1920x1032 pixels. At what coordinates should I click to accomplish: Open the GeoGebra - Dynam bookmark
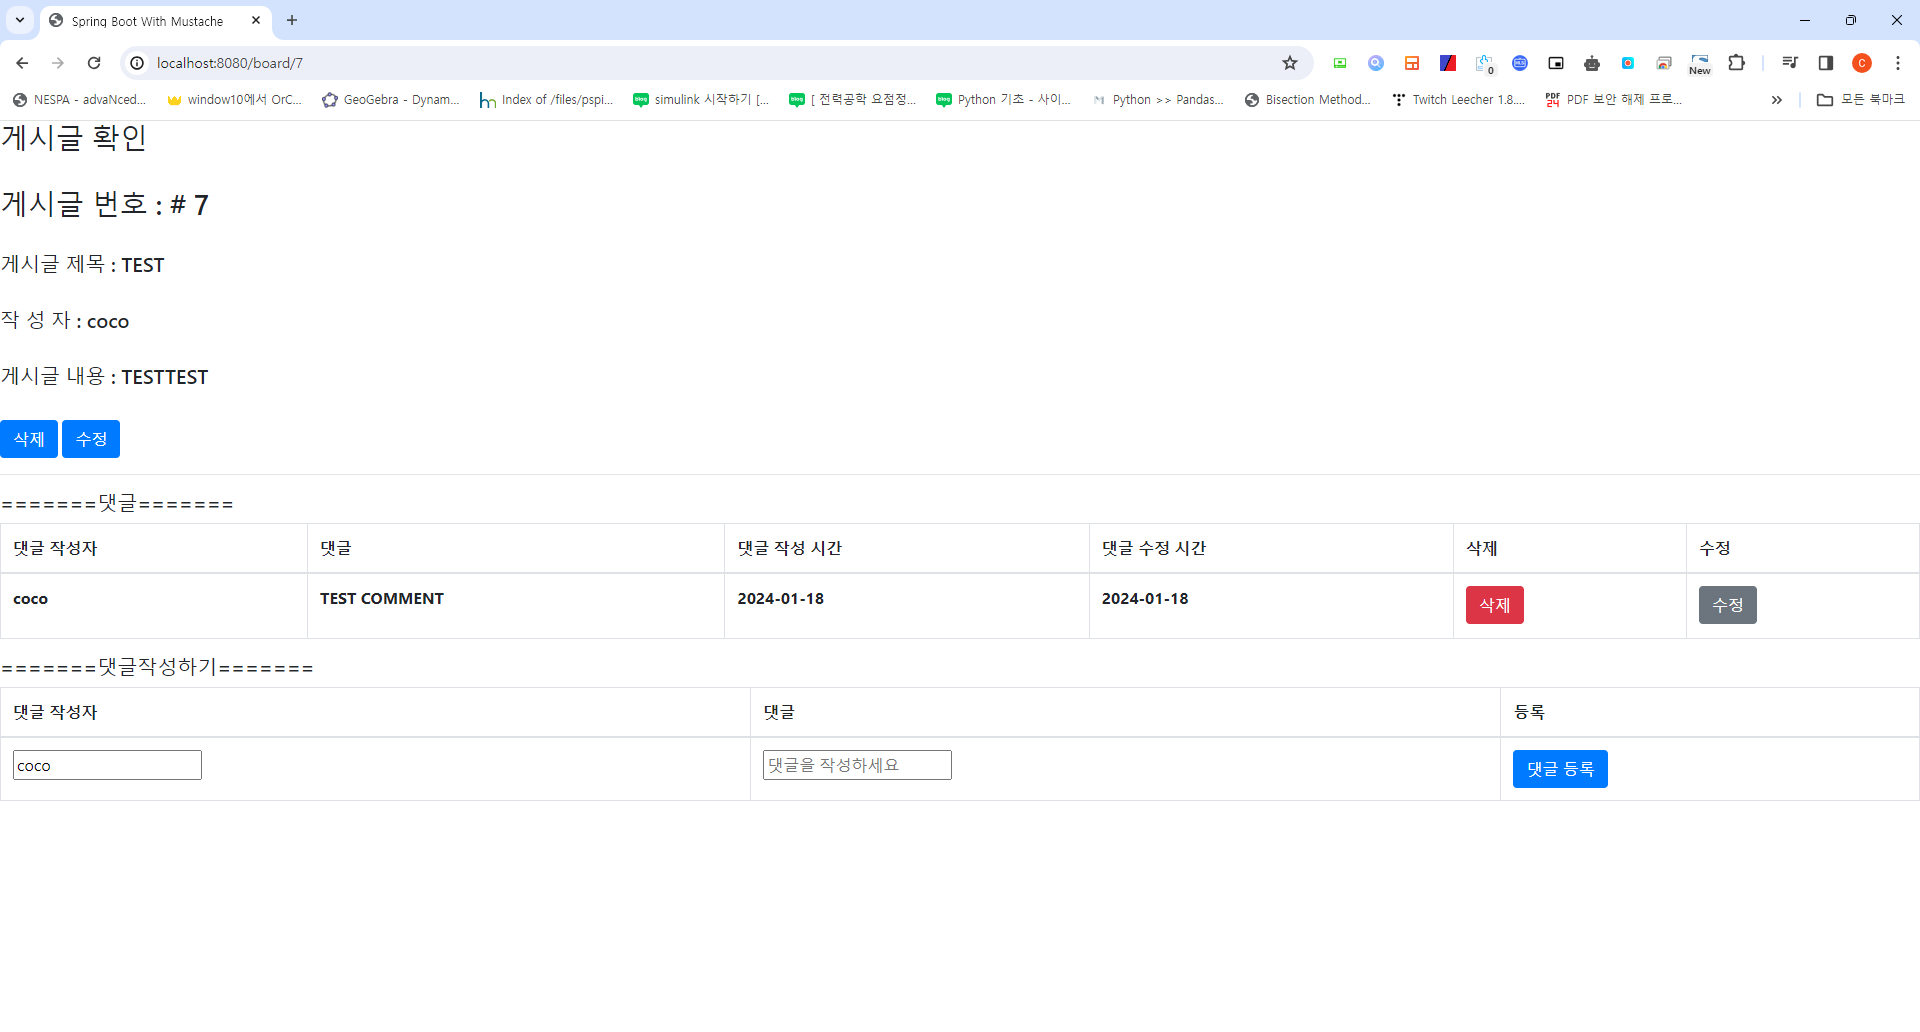391,100
